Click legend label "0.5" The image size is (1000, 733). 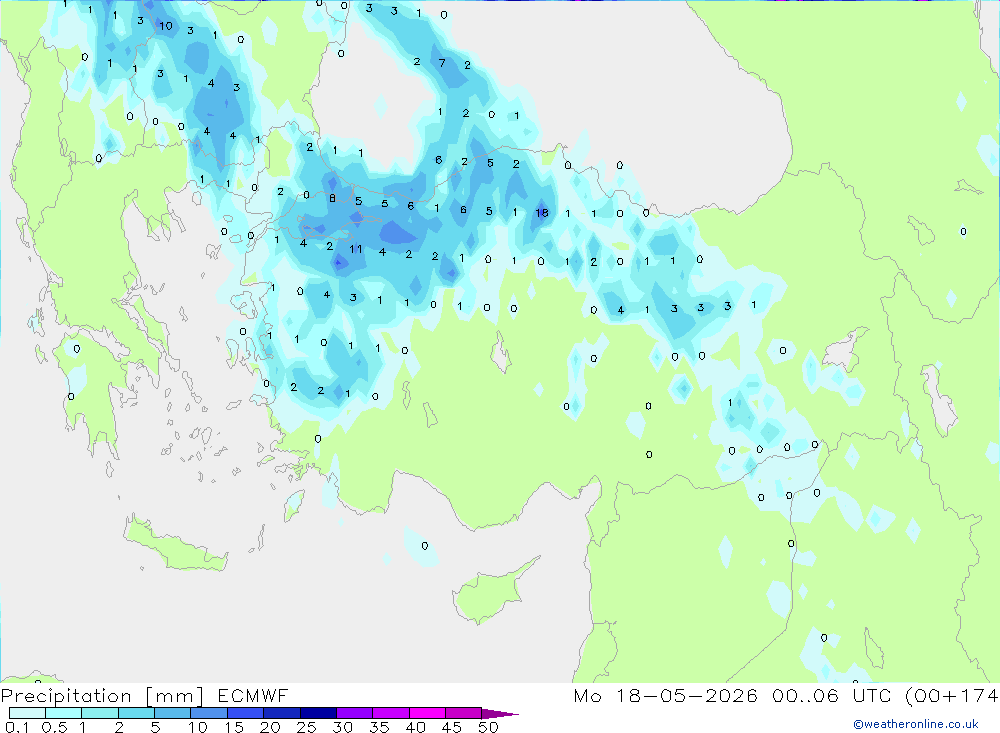pyautogui.click(x=54, y=727)
